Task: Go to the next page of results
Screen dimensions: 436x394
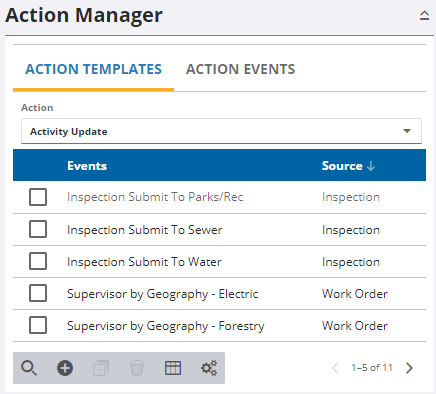Action: click(x=409, y=368)
